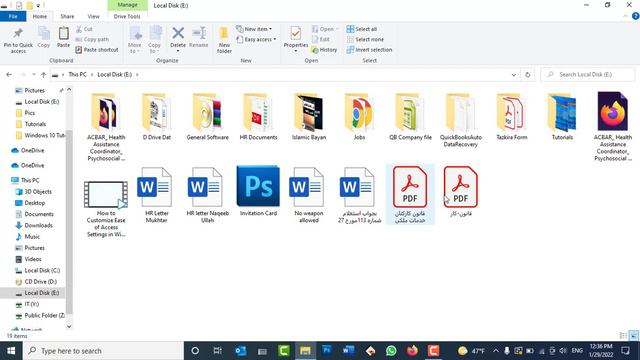Create a New folder
The image size is (640, 360).
tap(224, 40)
